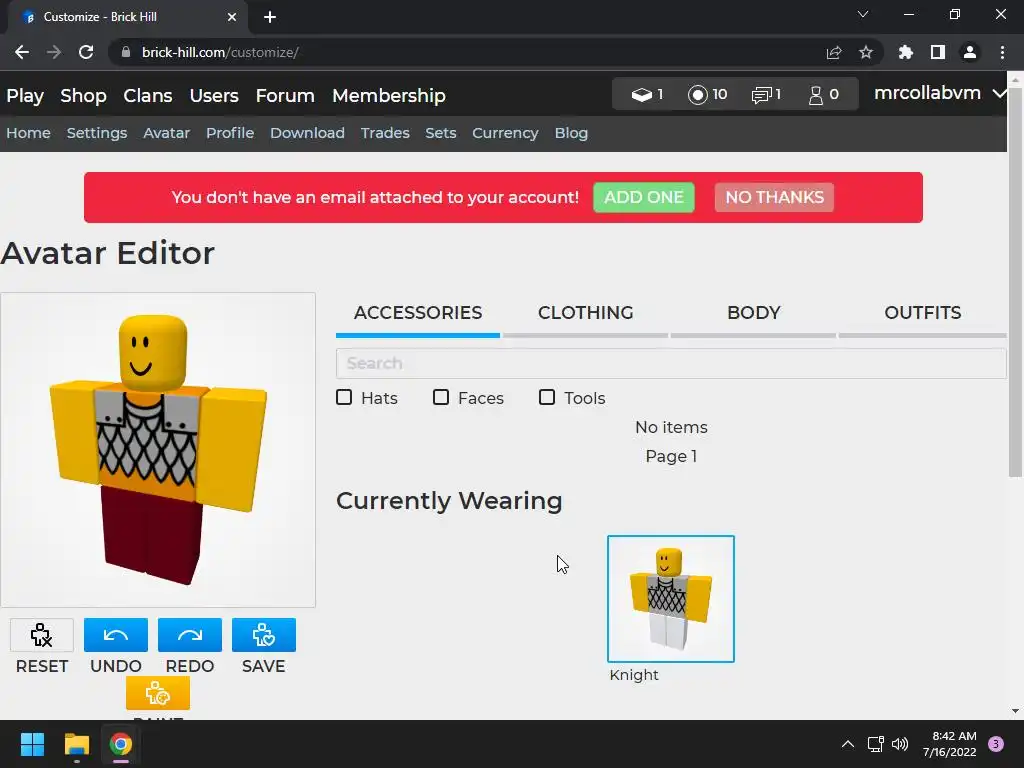Open the Trades link

point(385,133)
